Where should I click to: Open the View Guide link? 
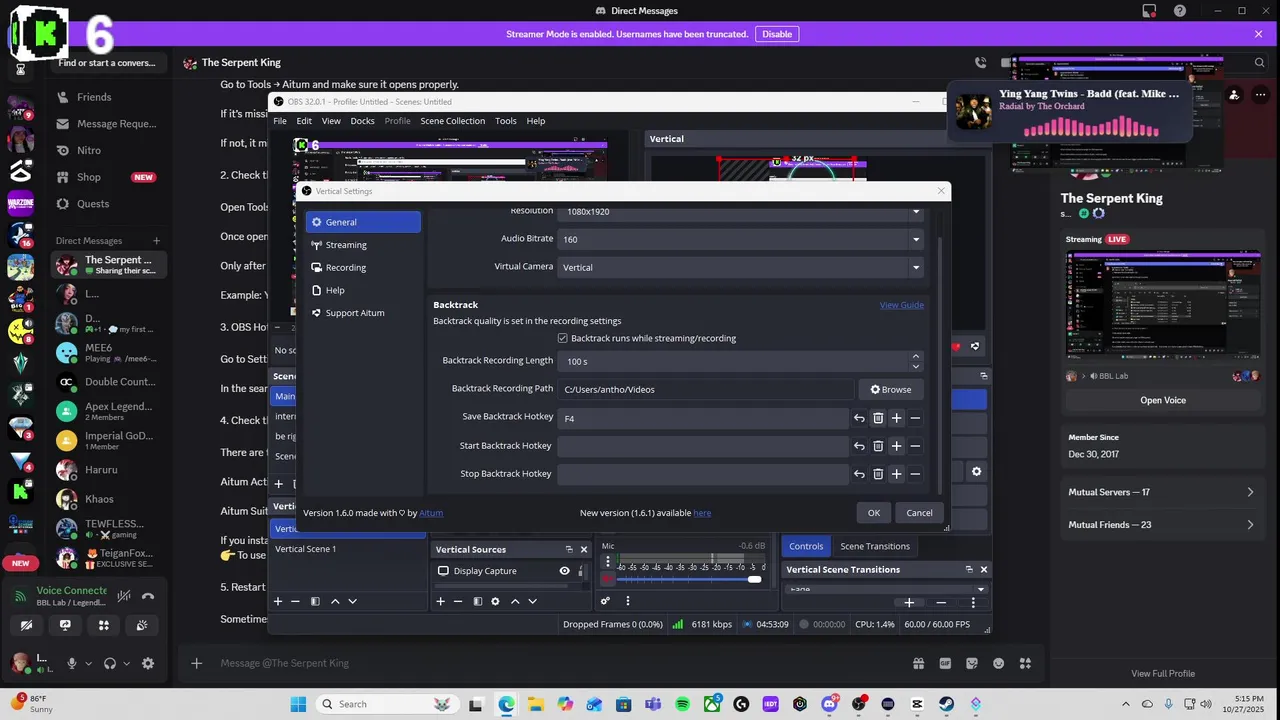tap(902, 305)
